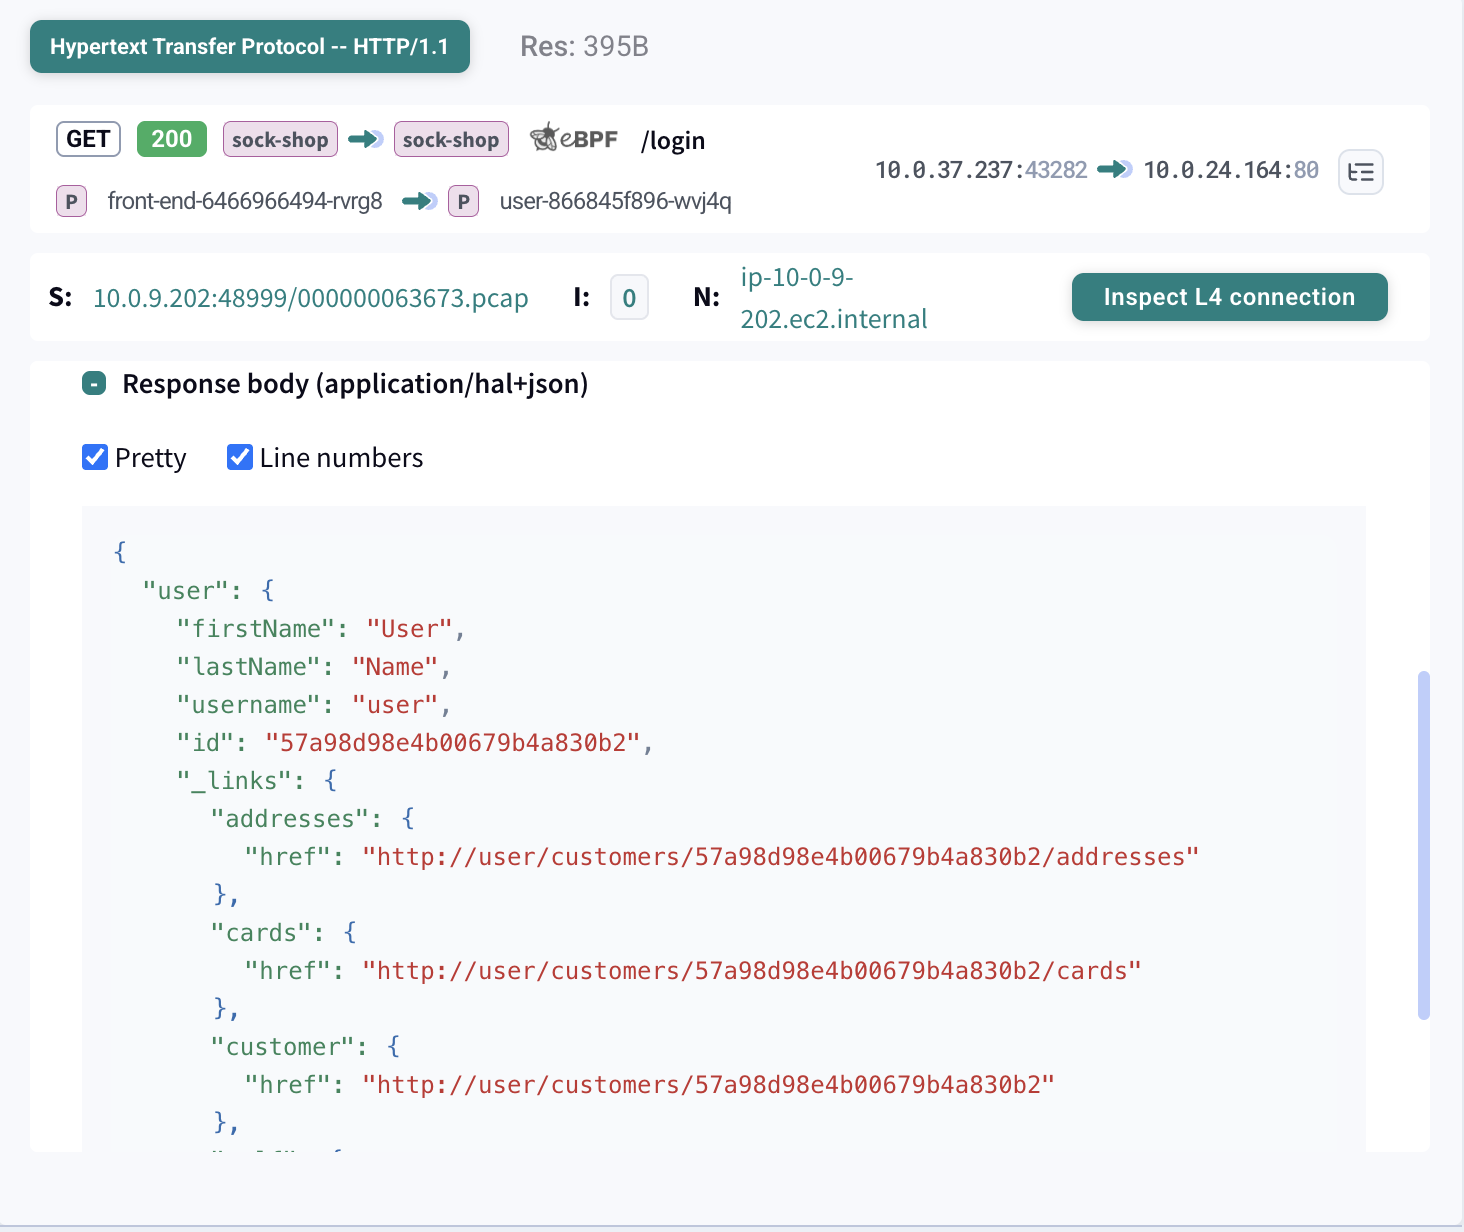1464x1232 pixels.
Task: Click the GET method badge
Action: tap(87, 139)
